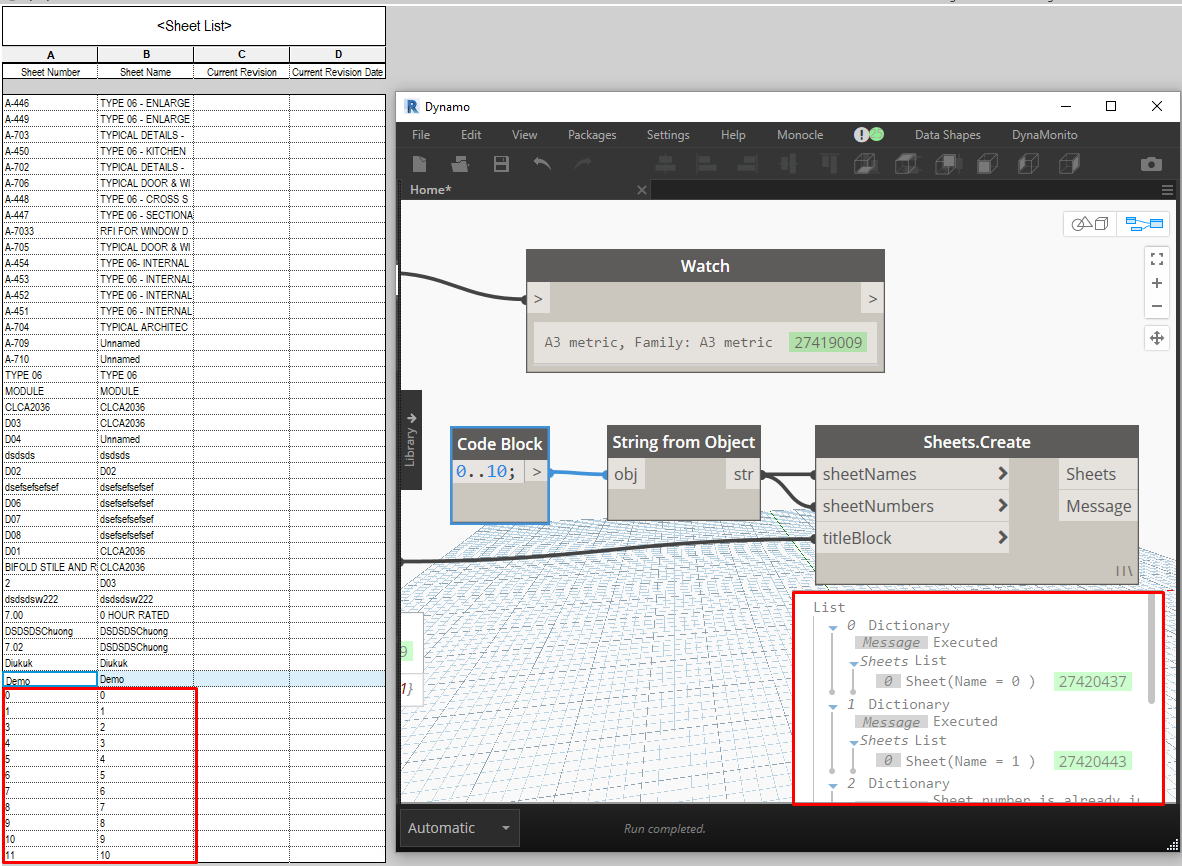Click the zoom in plus icon
The width and height of the screenshot is (1182, 866).
1156,283
